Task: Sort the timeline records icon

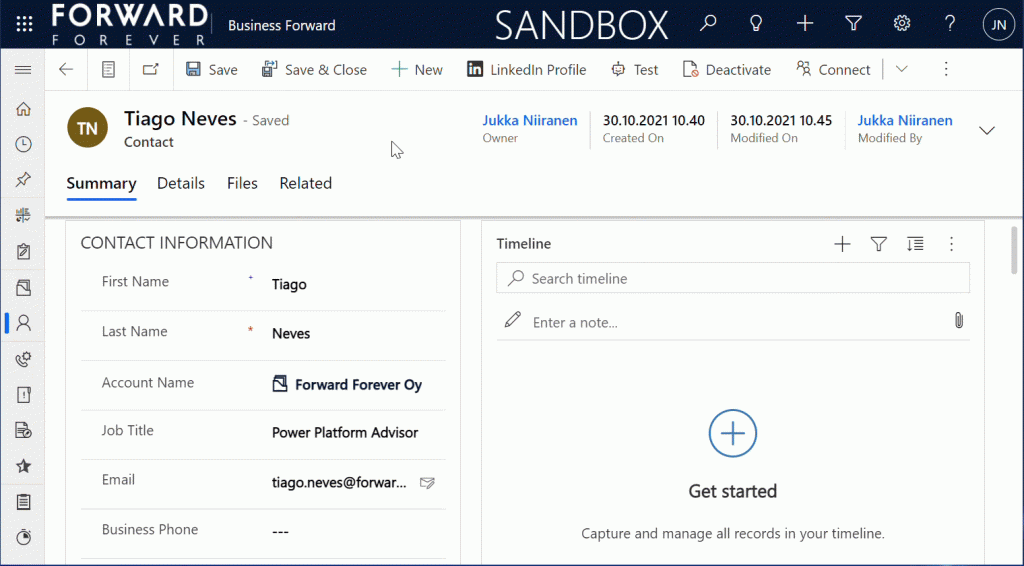Action: coord(915,244)
